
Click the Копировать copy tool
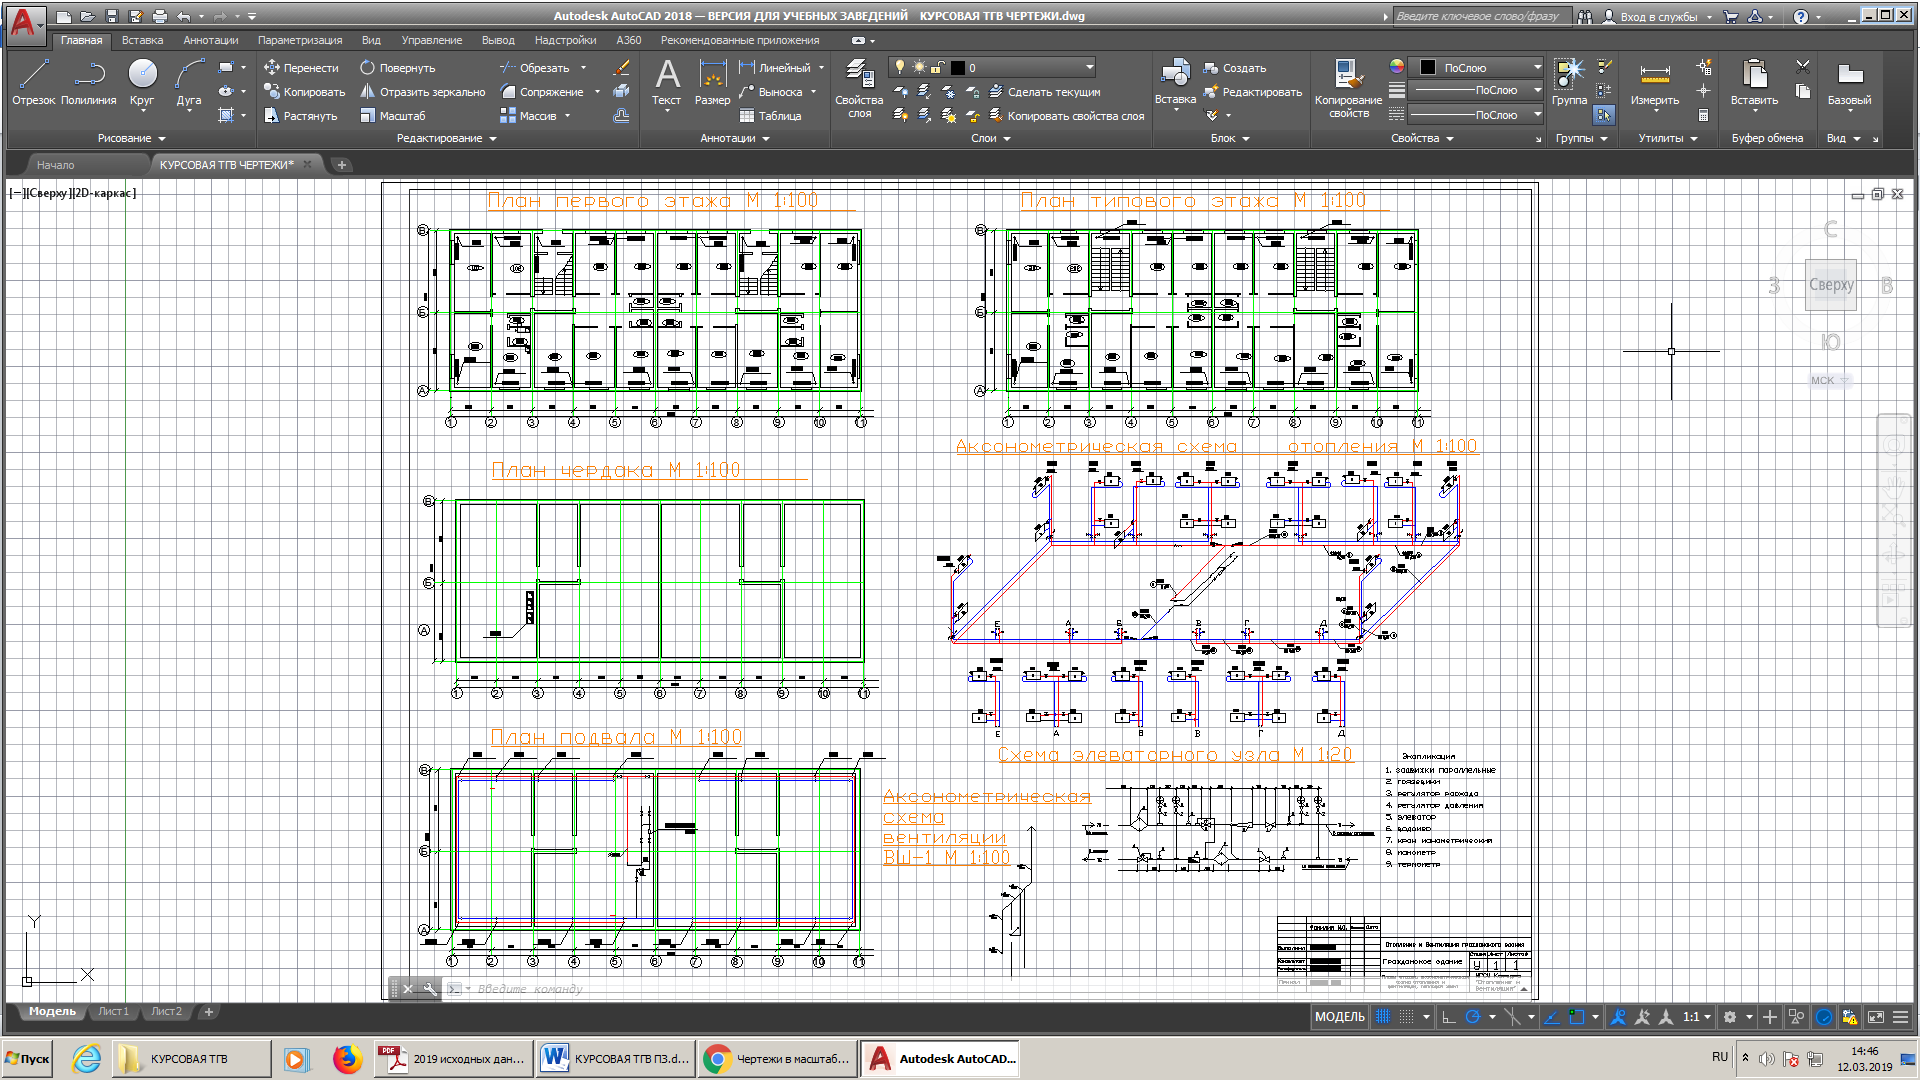click(304, 92)
